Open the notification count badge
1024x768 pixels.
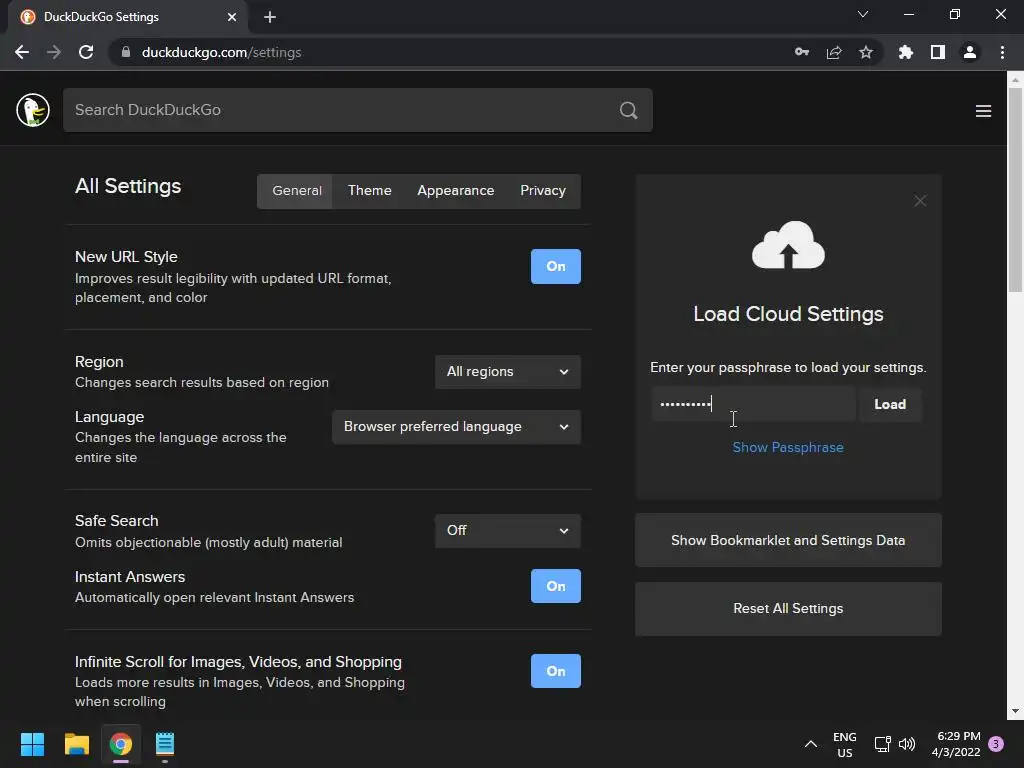pos(996,744)
